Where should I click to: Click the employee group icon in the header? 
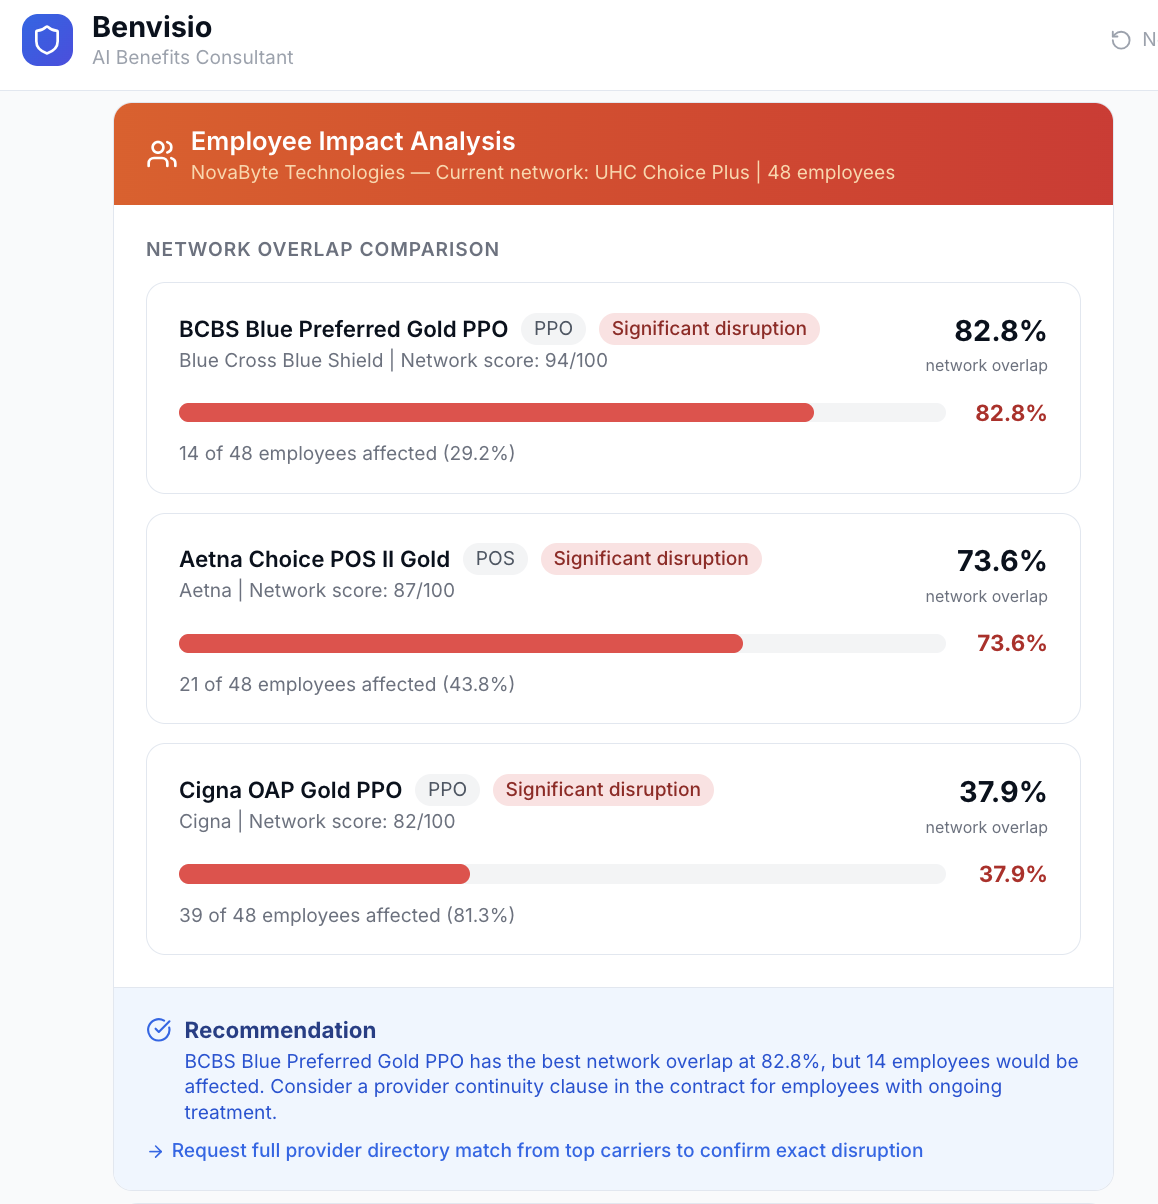coord(161,154)
